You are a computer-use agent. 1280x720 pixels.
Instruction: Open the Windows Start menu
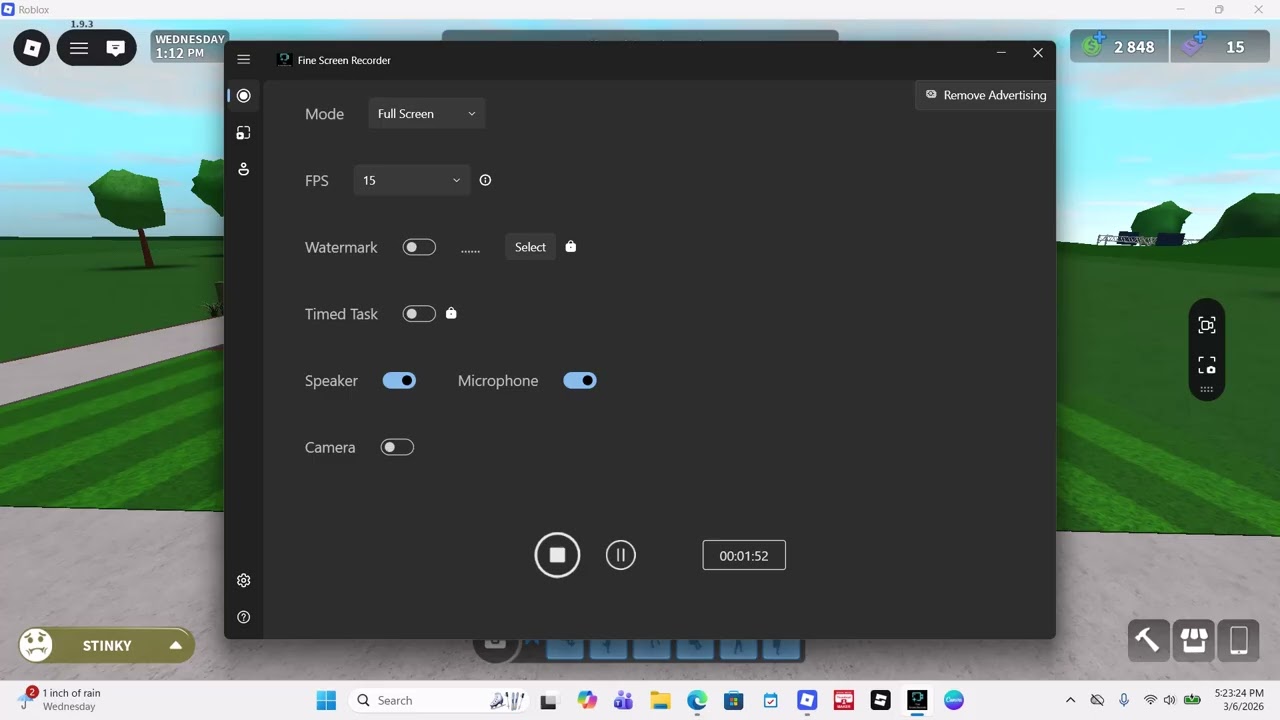326,700
